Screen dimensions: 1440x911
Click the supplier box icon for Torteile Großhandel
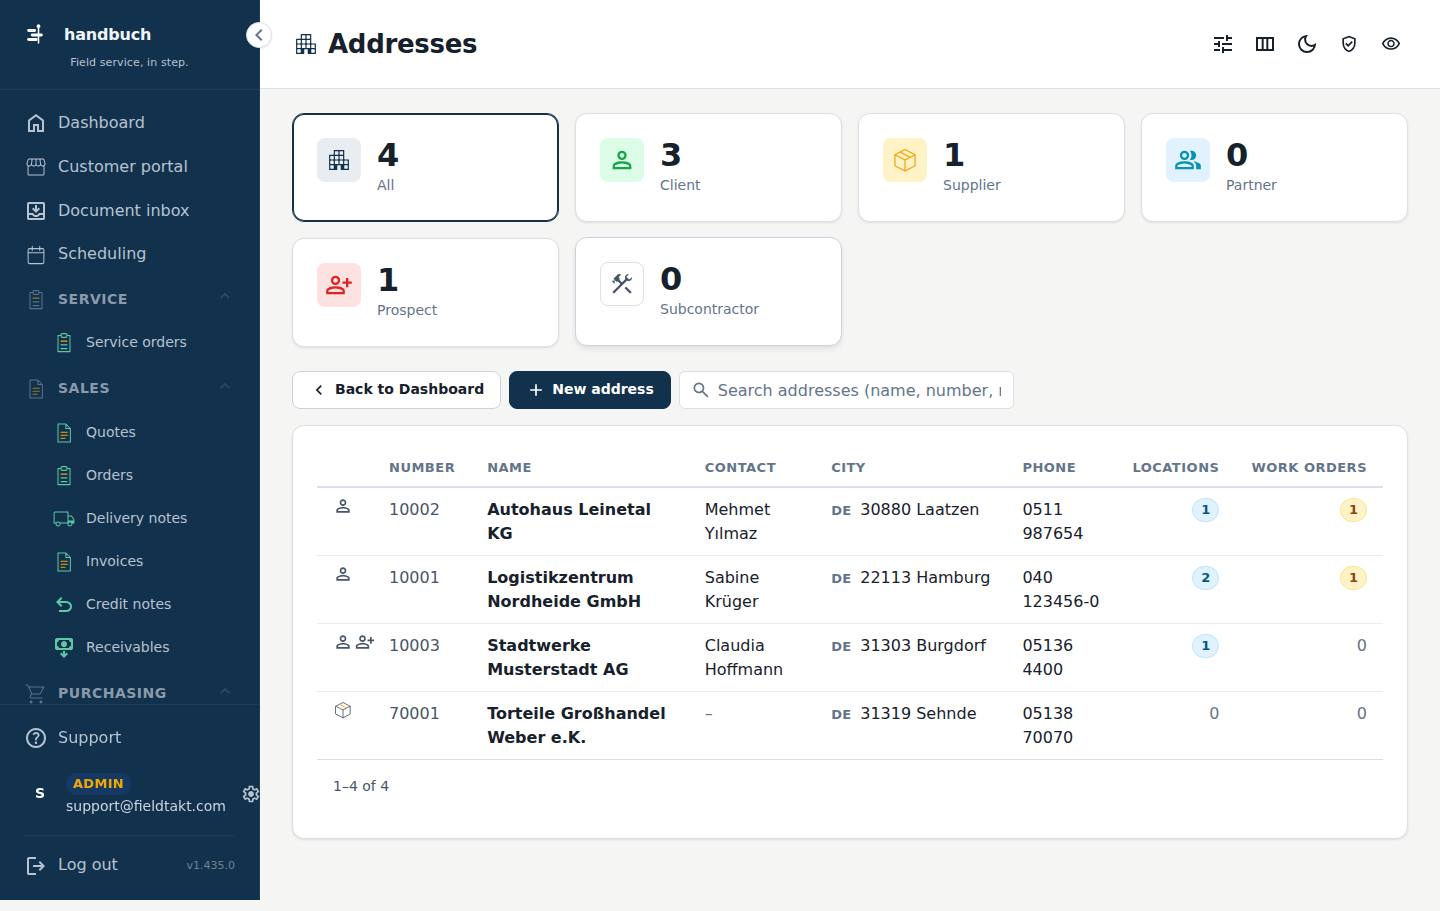pos(343,710)
